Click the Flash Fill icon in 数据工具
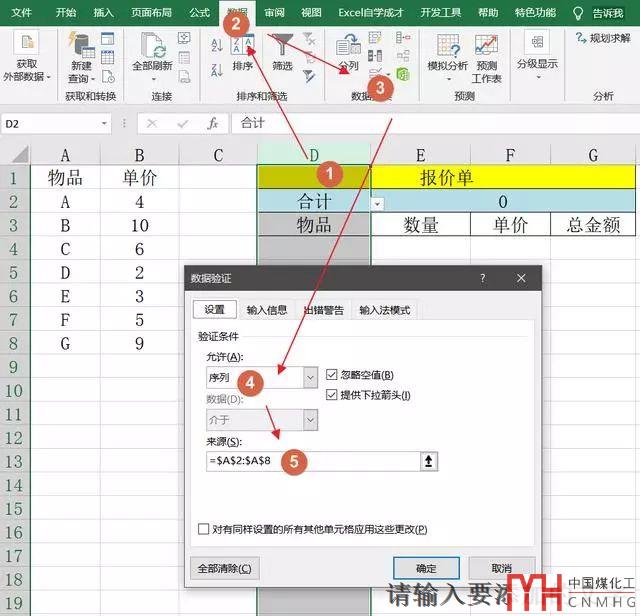 coord(375,38)
